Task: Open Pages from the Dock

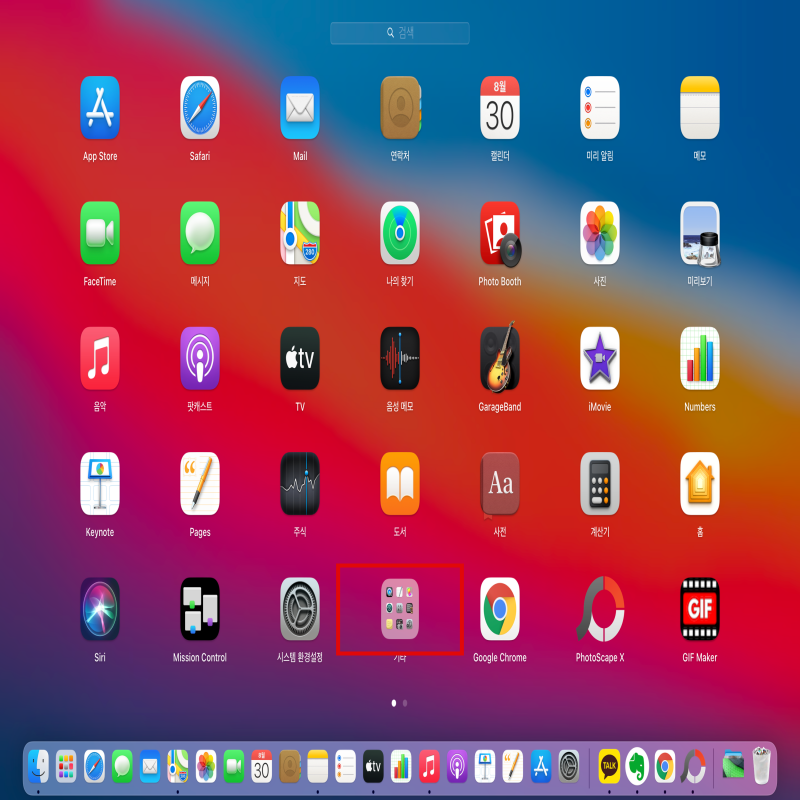Action: pos(513,766)
